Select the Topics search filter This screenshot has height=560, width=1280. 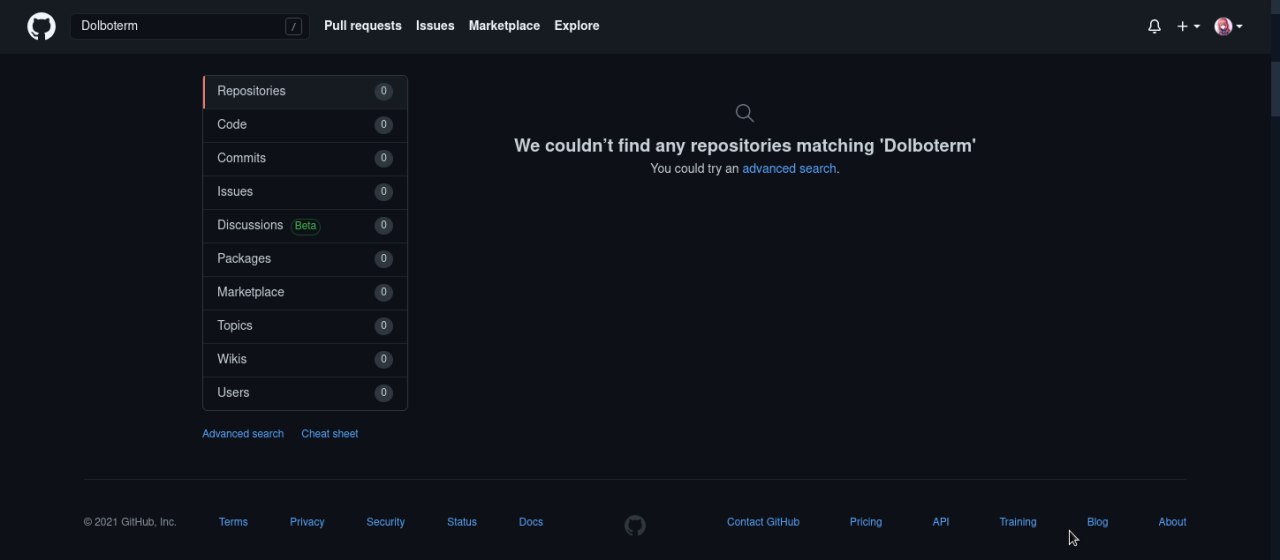[305, 326]
